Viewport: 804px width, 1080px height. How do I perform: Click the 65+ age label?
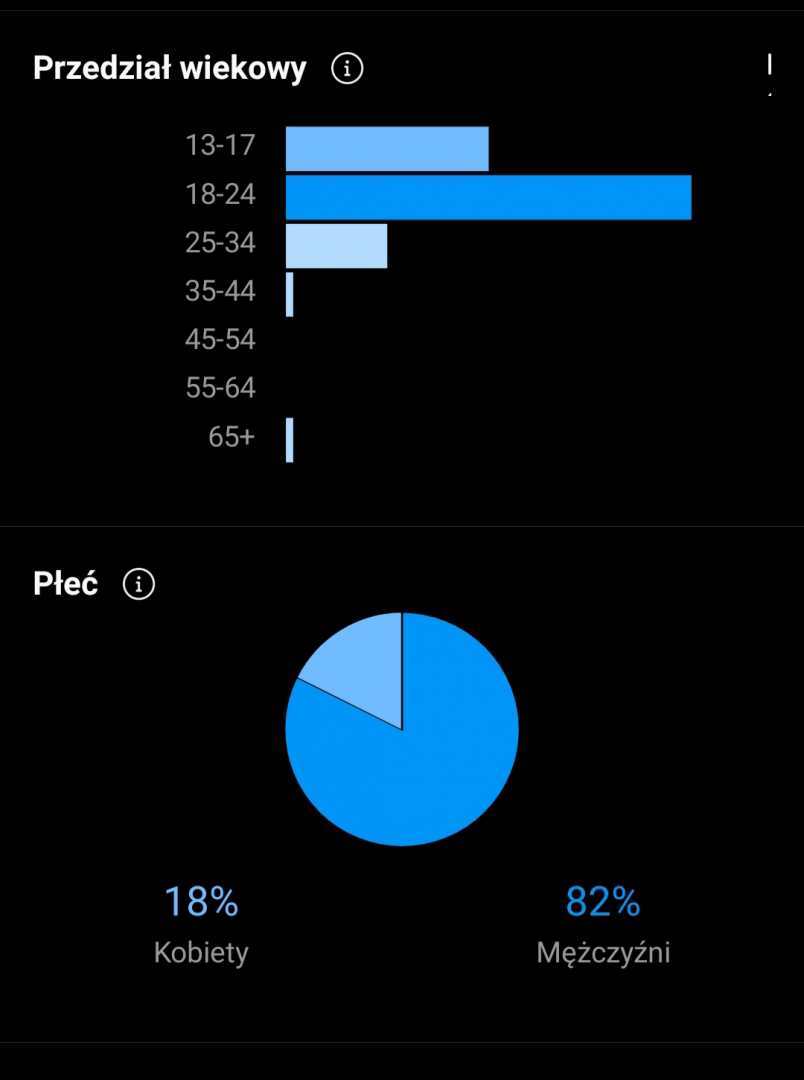point(231,437)
